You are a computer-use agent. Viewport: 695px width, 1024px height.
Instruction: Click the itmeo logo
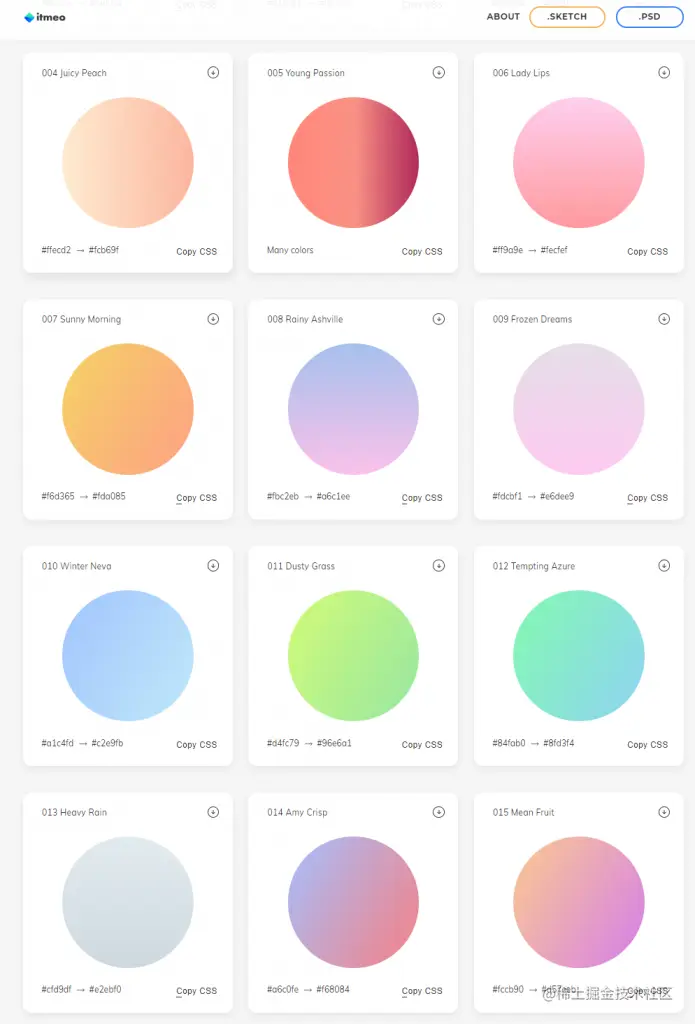(44, 18)
